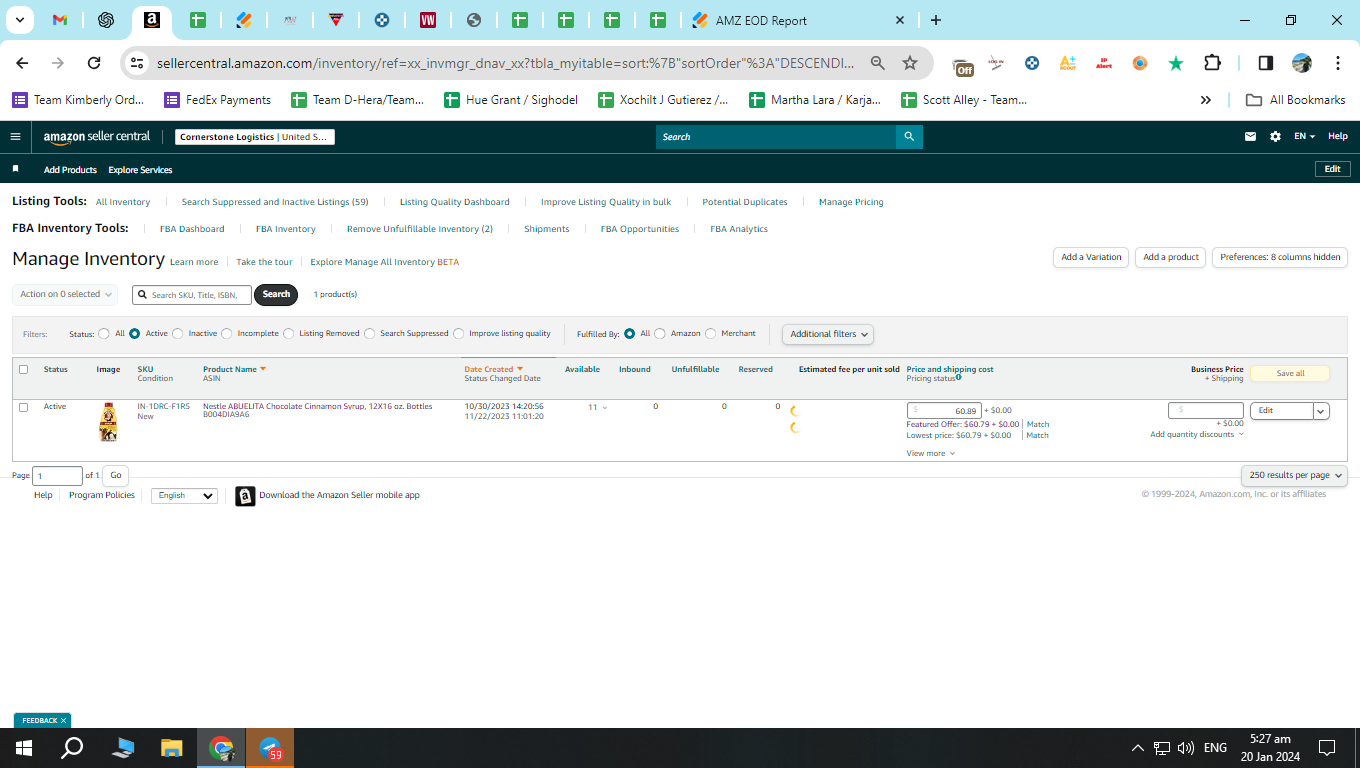Open the Action on 0 selected dropdown
This screenshot has height=768, width=1360.
[65, 294]
